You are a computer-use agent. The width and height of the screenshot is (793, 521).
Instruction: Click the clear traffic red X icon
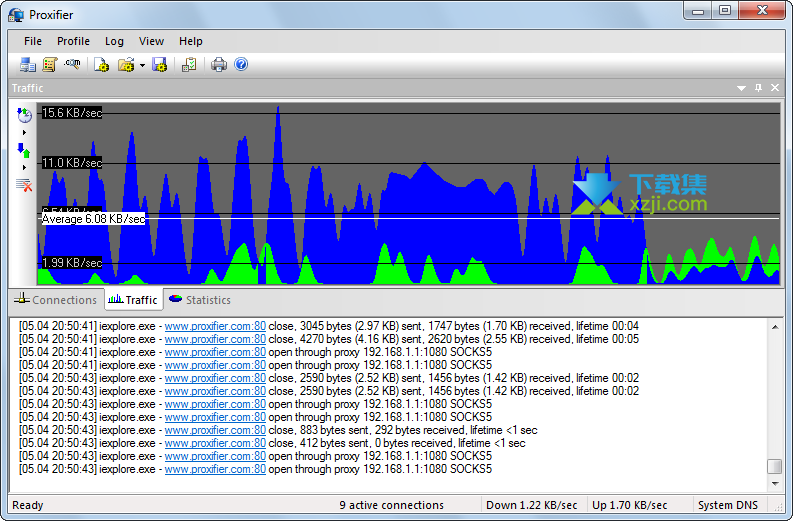24,185
